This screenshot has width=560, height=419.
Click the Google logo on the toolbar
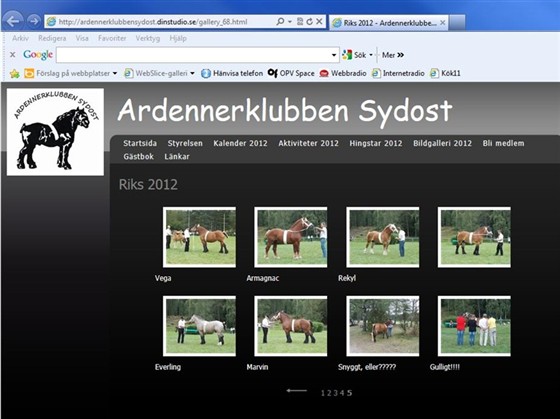[38, 55]
